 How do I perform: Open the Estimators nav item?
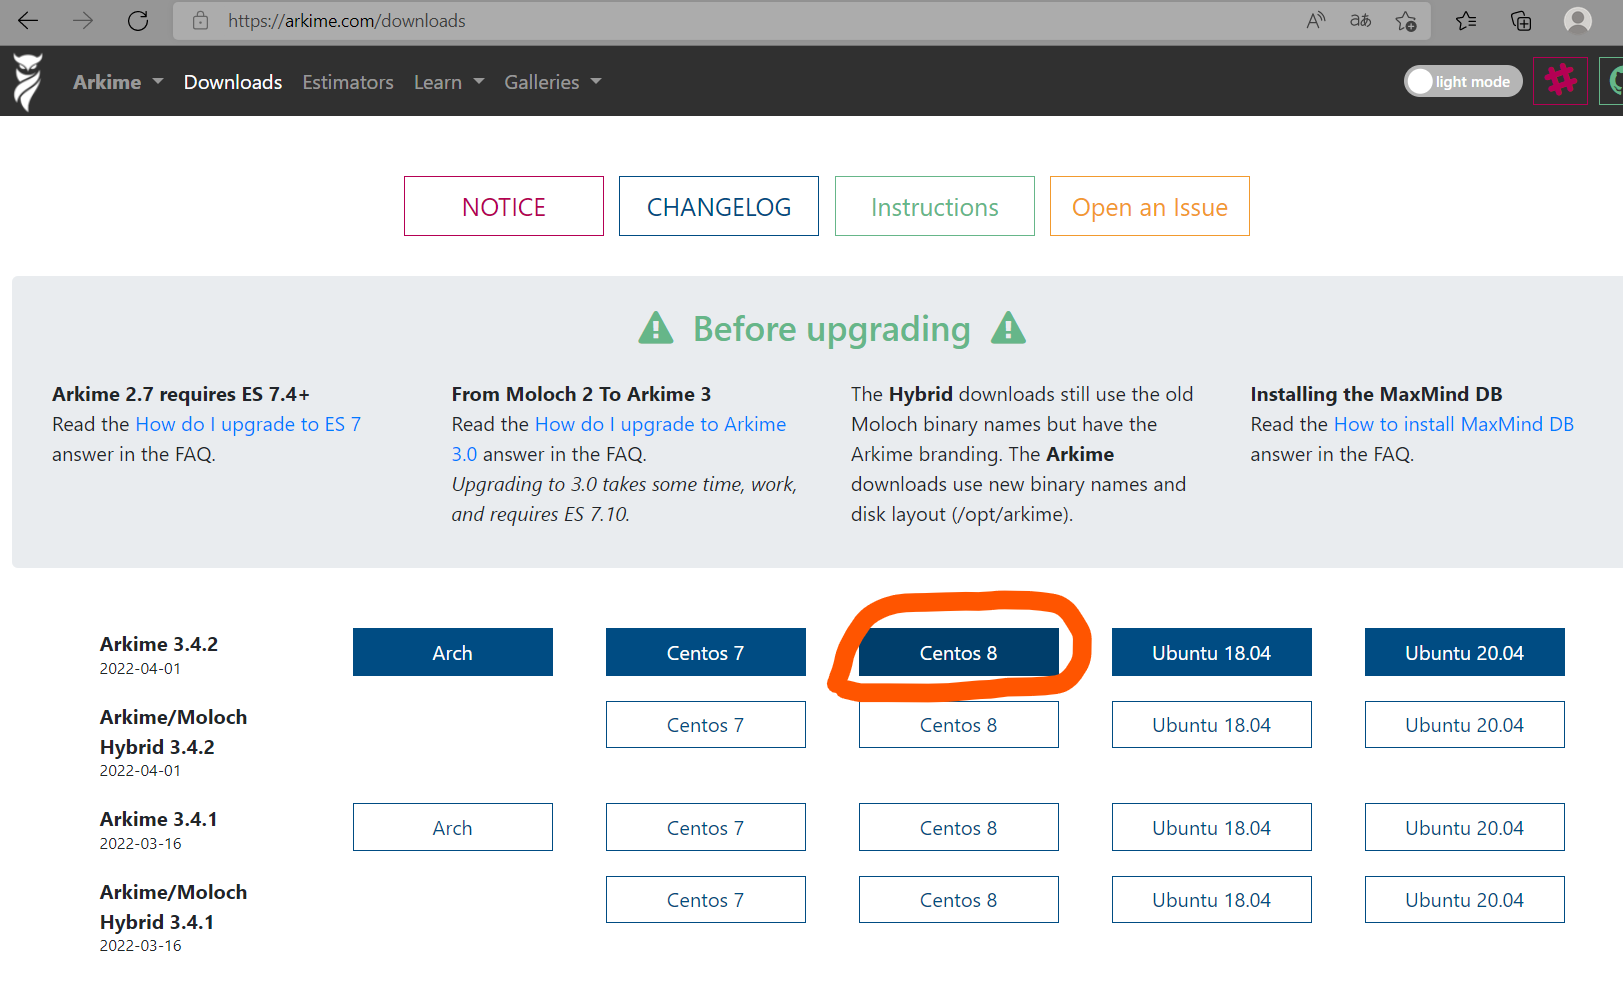(x=348, y=82)
